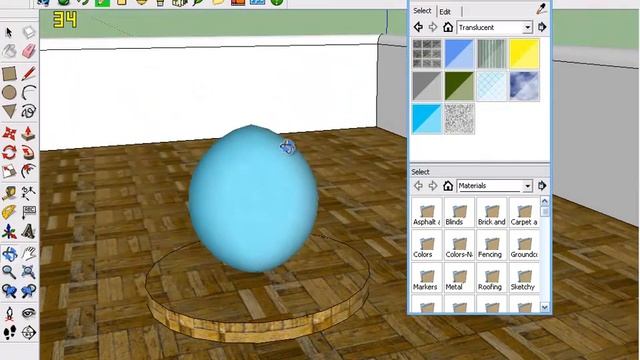Open the Asphalt materials folder

click(x=427, y=212)
